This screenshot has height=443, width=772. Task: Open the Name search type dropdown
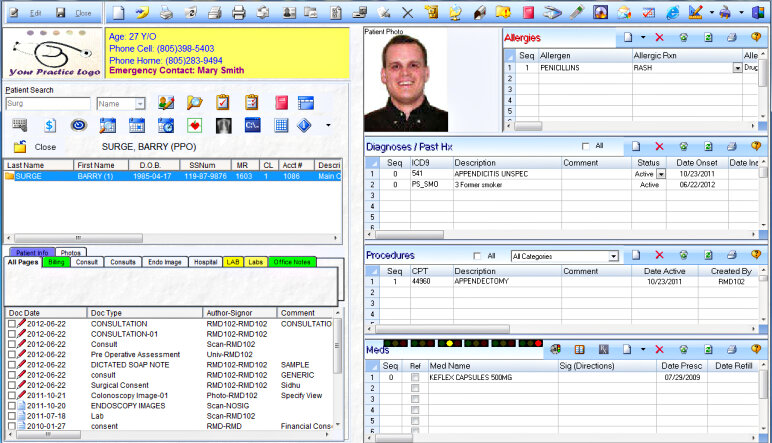click(x=140, y=104)
